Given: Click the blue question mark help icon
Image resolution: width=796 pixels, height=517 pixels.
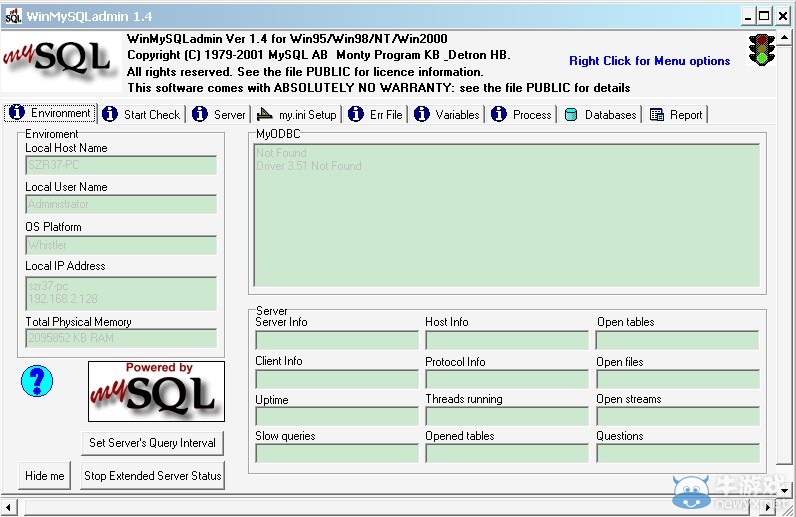Looking at the screenshot, I should (37, 381).
